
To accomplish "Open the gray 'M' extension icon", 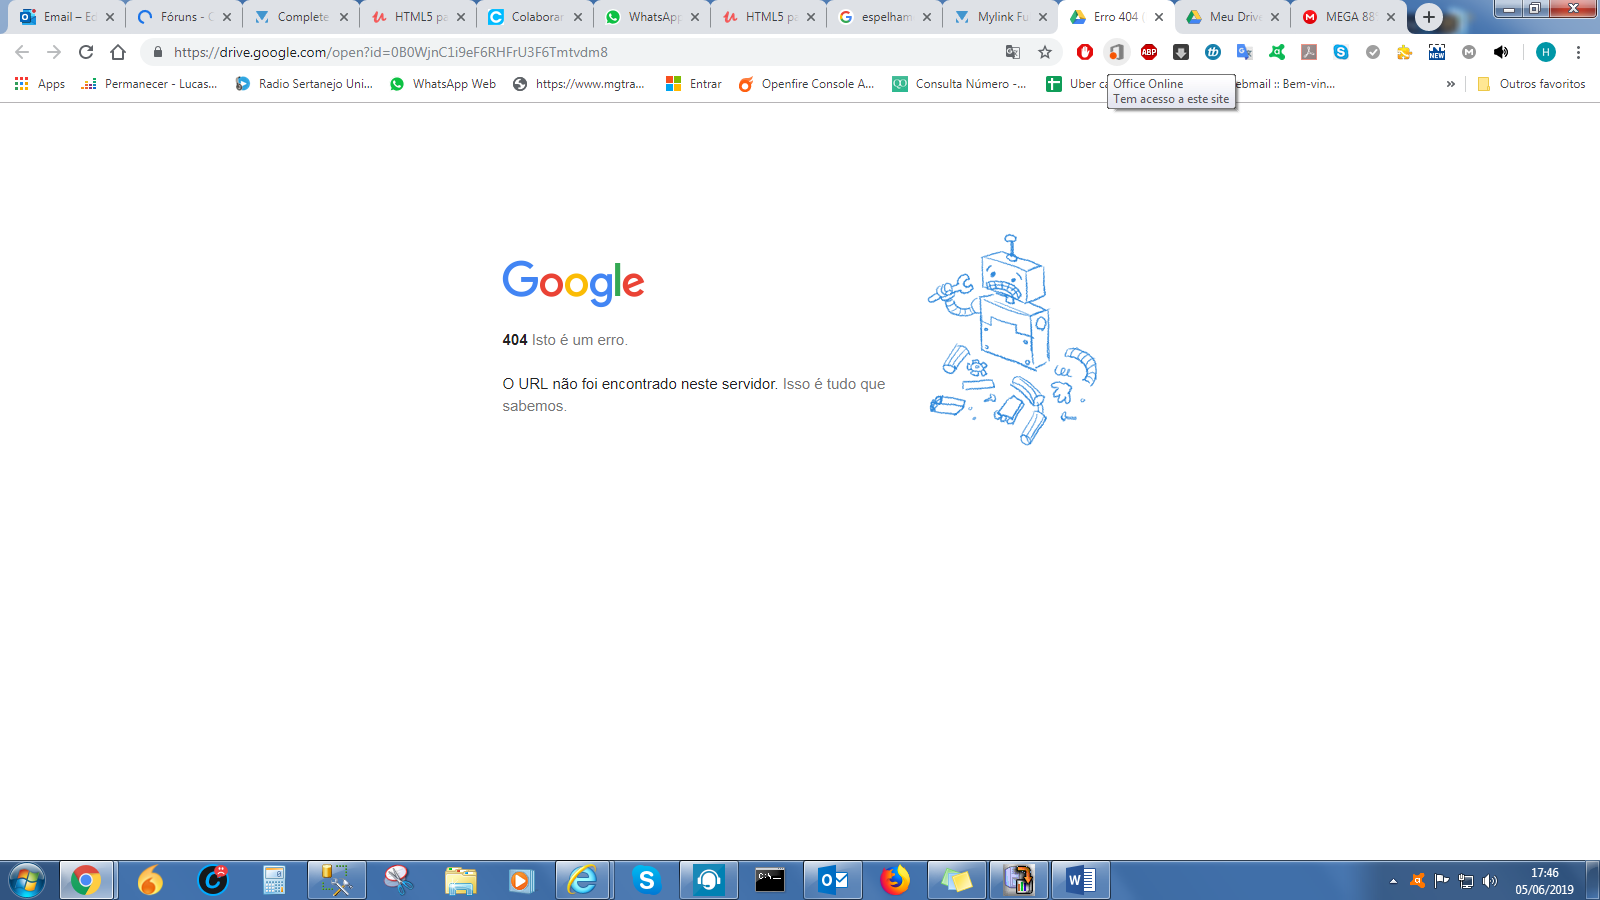I will (x=1469, y=52).
